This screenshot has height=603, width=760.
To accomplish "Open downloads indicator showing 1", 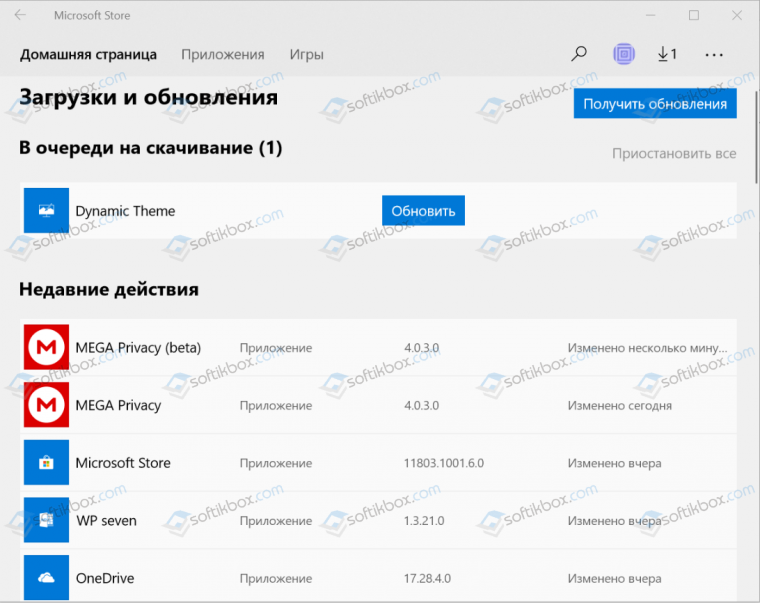I will [x=667, y=54].
